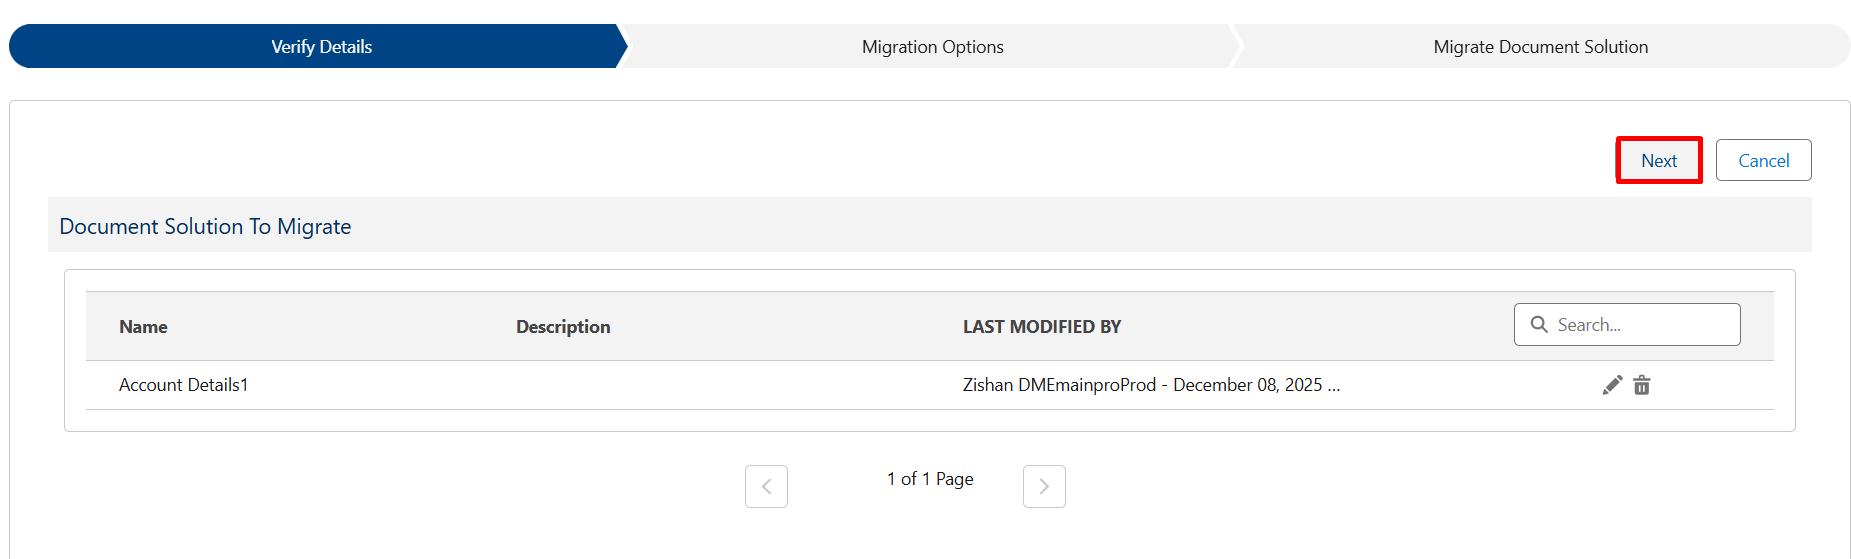Click the Zishan DMEmainproProd modifier name
The width and height of the screenshot is (1851, 559).
pos(1059,385)
